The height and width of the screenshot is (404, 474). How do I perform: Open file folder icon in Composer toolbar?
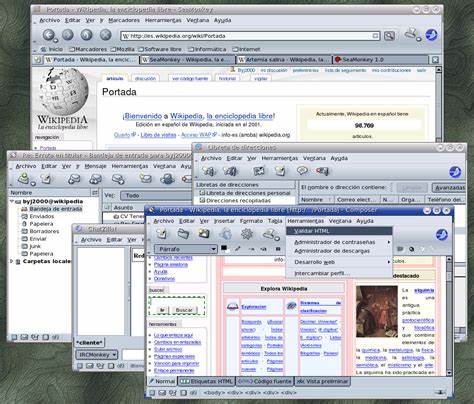click(183, 233)
